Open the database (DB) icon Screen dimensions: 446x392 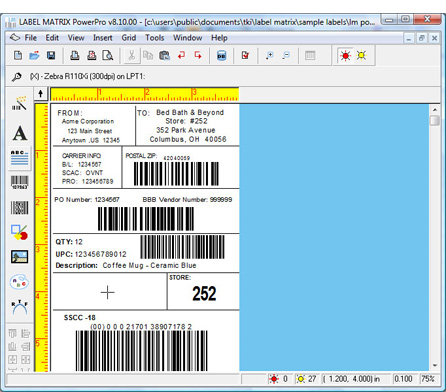click(x=222, y=55)
